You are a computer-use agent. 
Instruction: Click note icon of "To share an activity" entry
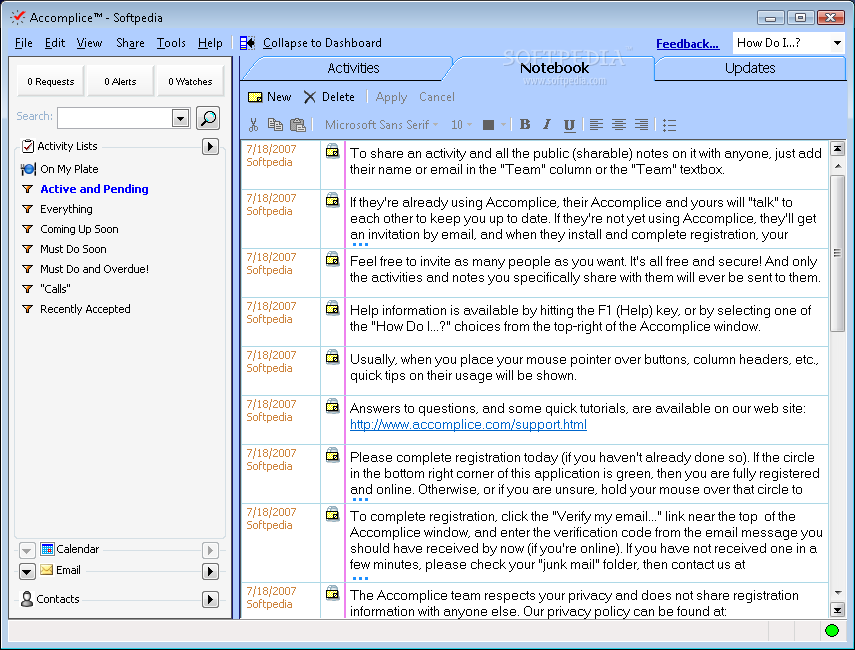[x=332, y=151]
